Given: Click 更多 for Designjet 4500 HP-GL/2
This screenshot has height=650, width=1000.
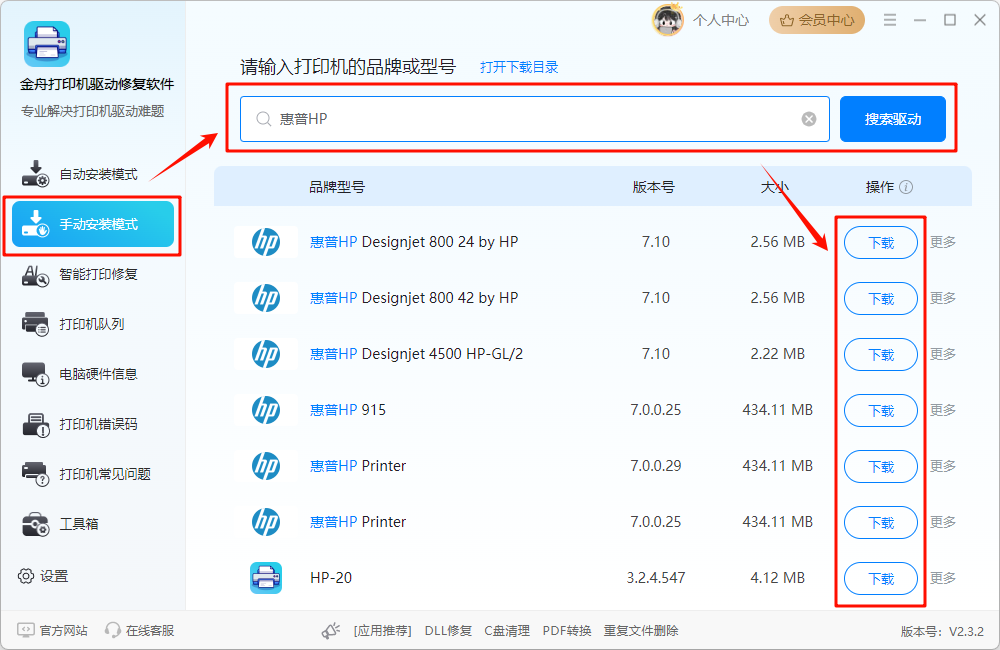Looking at the screenshot, I should [x=943, y=354].
